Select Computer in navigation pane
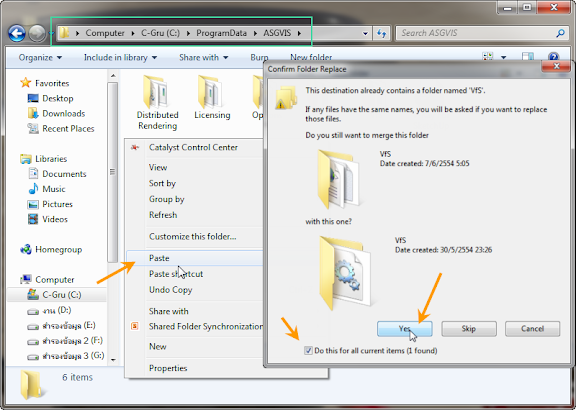The height and width of the screenshot is (410, 576). 54,280
